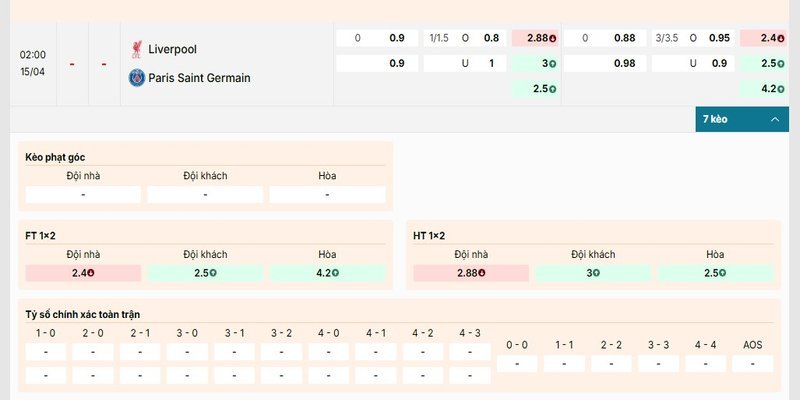
Task: Pick Over 3/3.5 odds 0.95
Action: pos(719,38)
